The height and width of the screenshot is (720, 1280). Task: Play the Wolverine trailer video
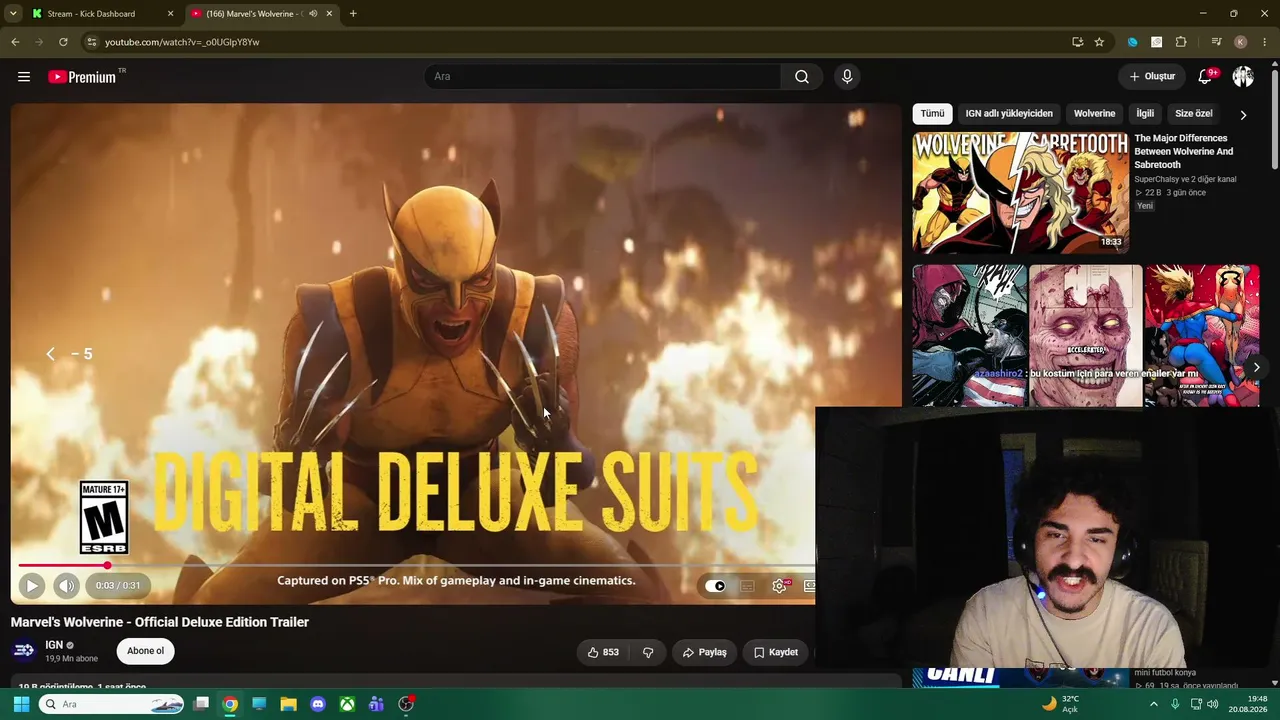(31, 586)
